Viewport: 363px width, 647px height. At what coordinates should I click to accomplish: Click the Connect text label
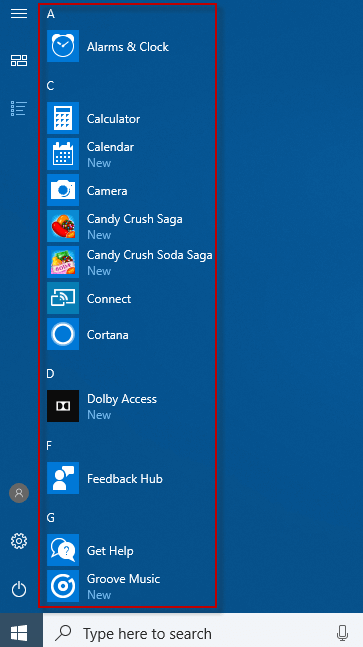point(109,299)
